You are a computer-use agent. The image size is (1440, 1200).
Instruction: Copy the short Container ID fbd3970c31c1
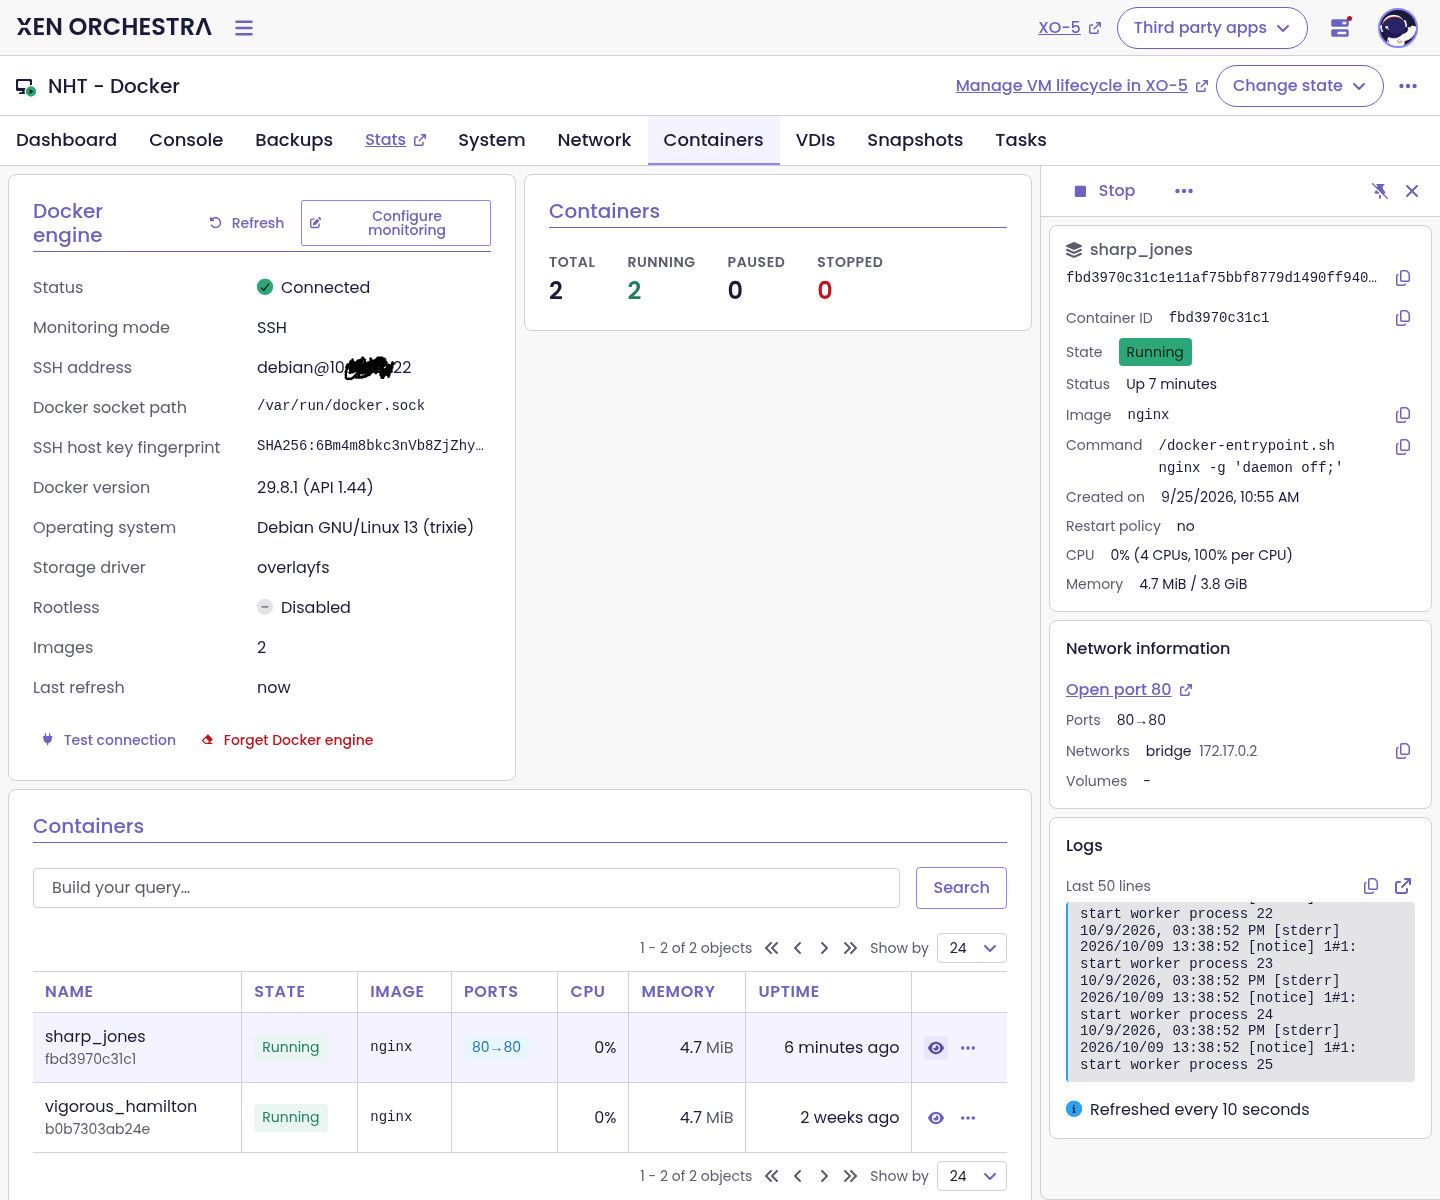(x=1403, y=318)
